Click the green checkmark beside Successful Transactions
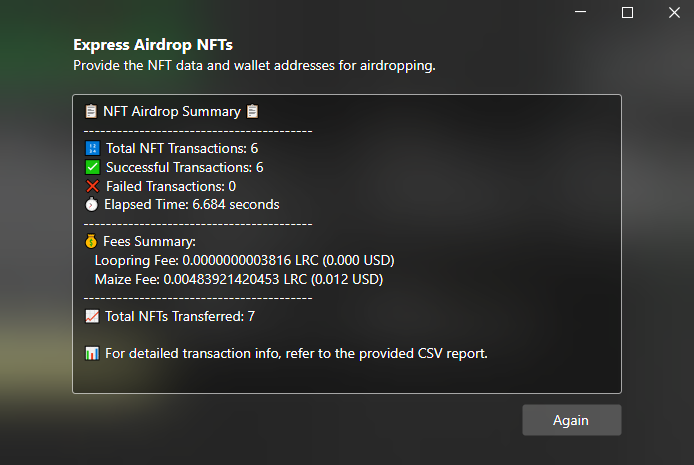 click(x=93, y=167)
